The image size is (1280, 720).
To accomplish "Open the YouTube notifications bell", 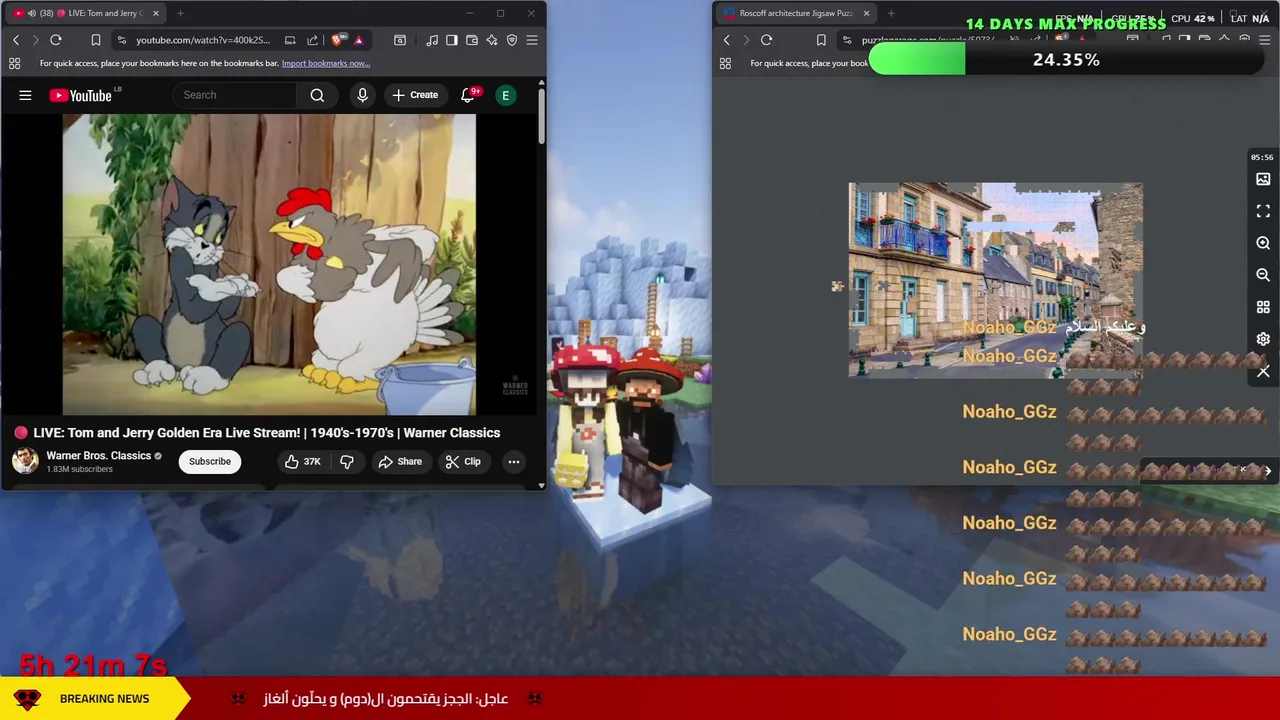I will [468, 95].
